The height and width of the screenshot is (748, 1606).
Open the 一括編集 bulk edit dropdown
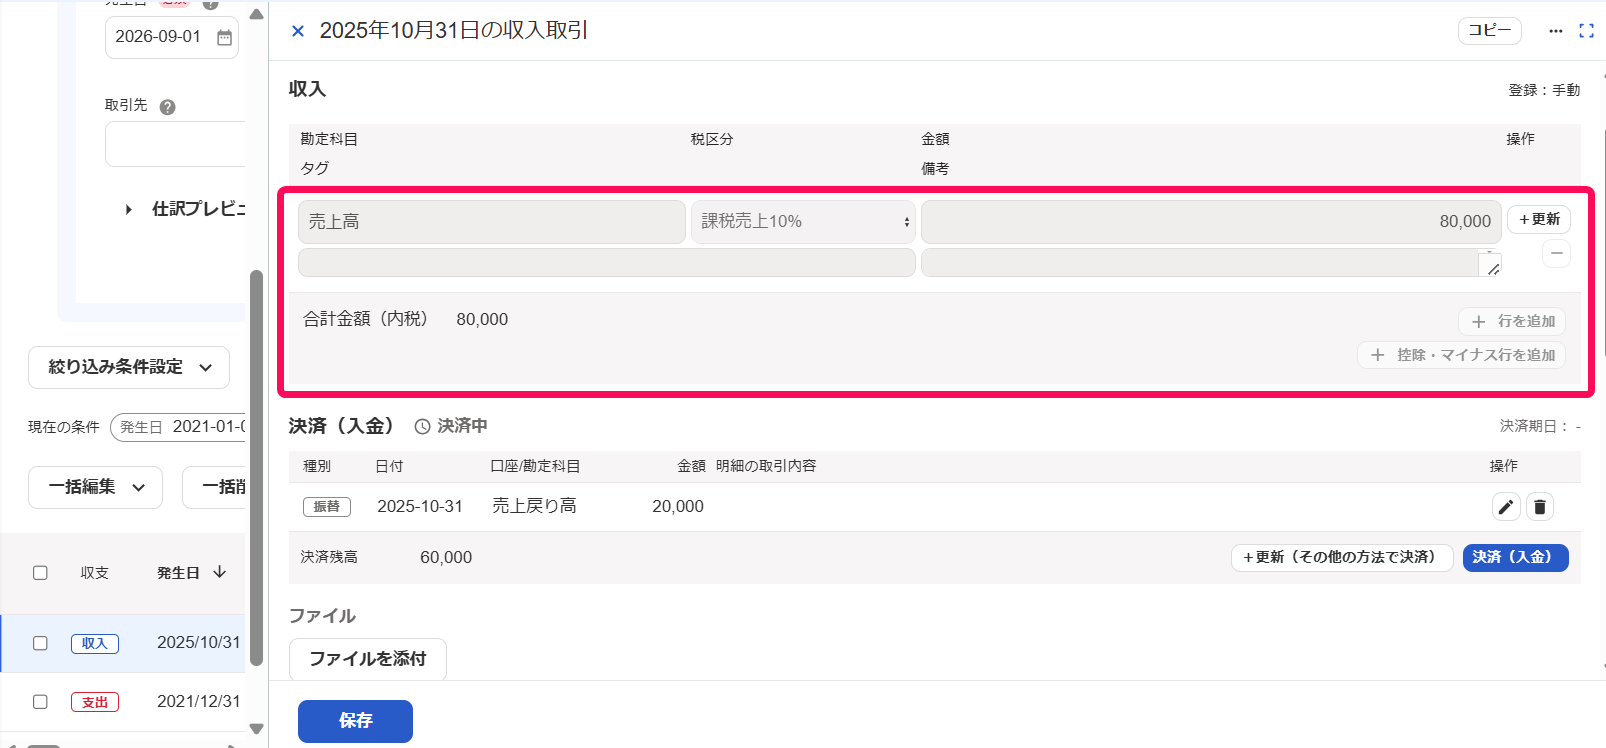95,487
